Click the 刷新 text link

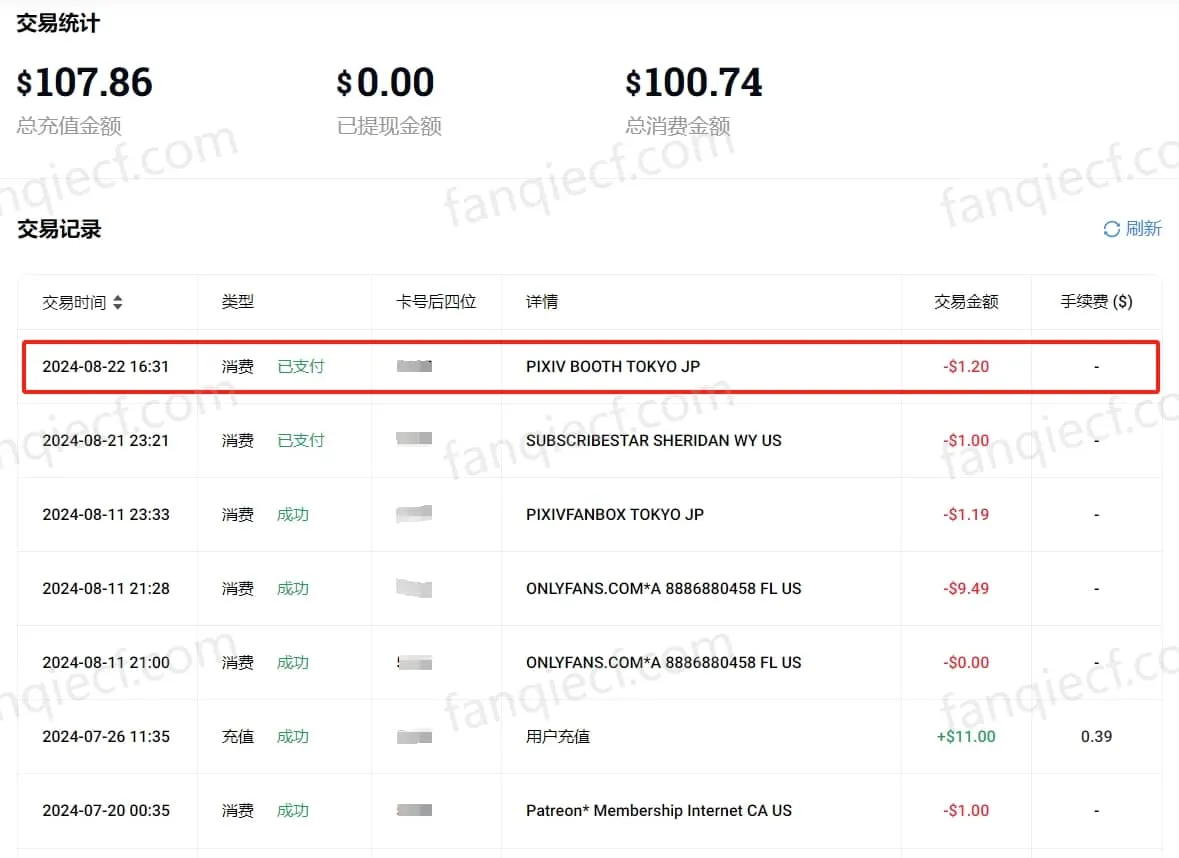[x=1143, y=229]
